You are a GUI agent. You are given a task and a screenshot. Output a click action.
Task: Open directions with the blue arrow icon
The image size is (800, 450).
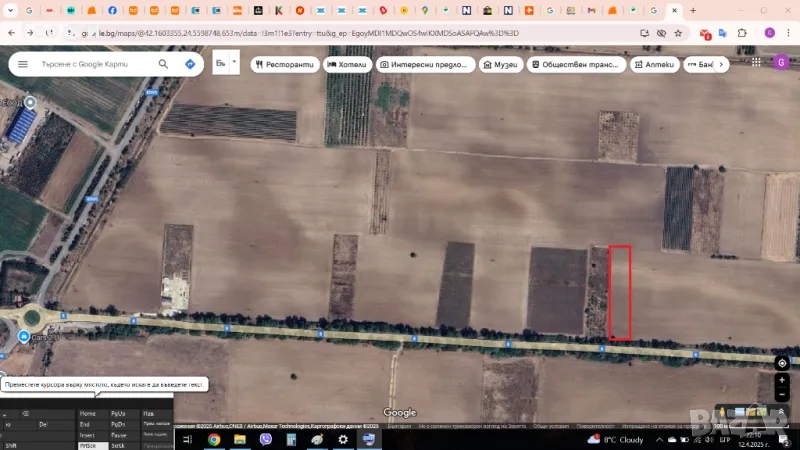(x=190, y=64)
